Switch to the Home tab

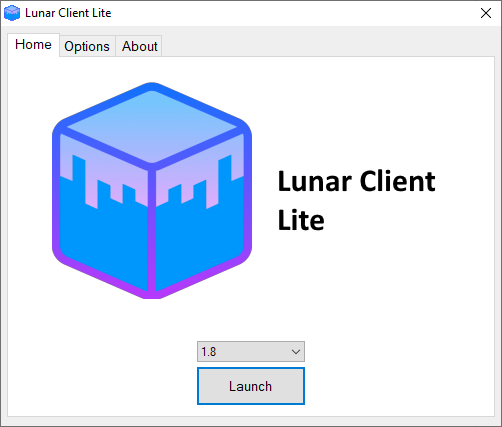[33, 45]
